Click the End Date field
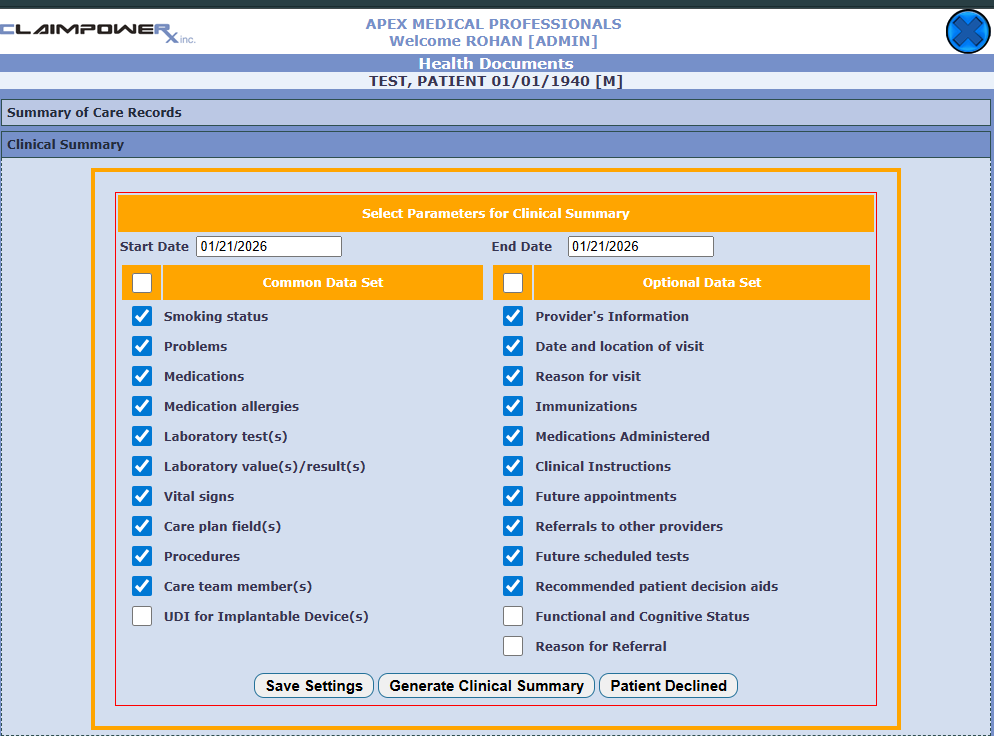The image size is (994, 736). coord(640,247)
